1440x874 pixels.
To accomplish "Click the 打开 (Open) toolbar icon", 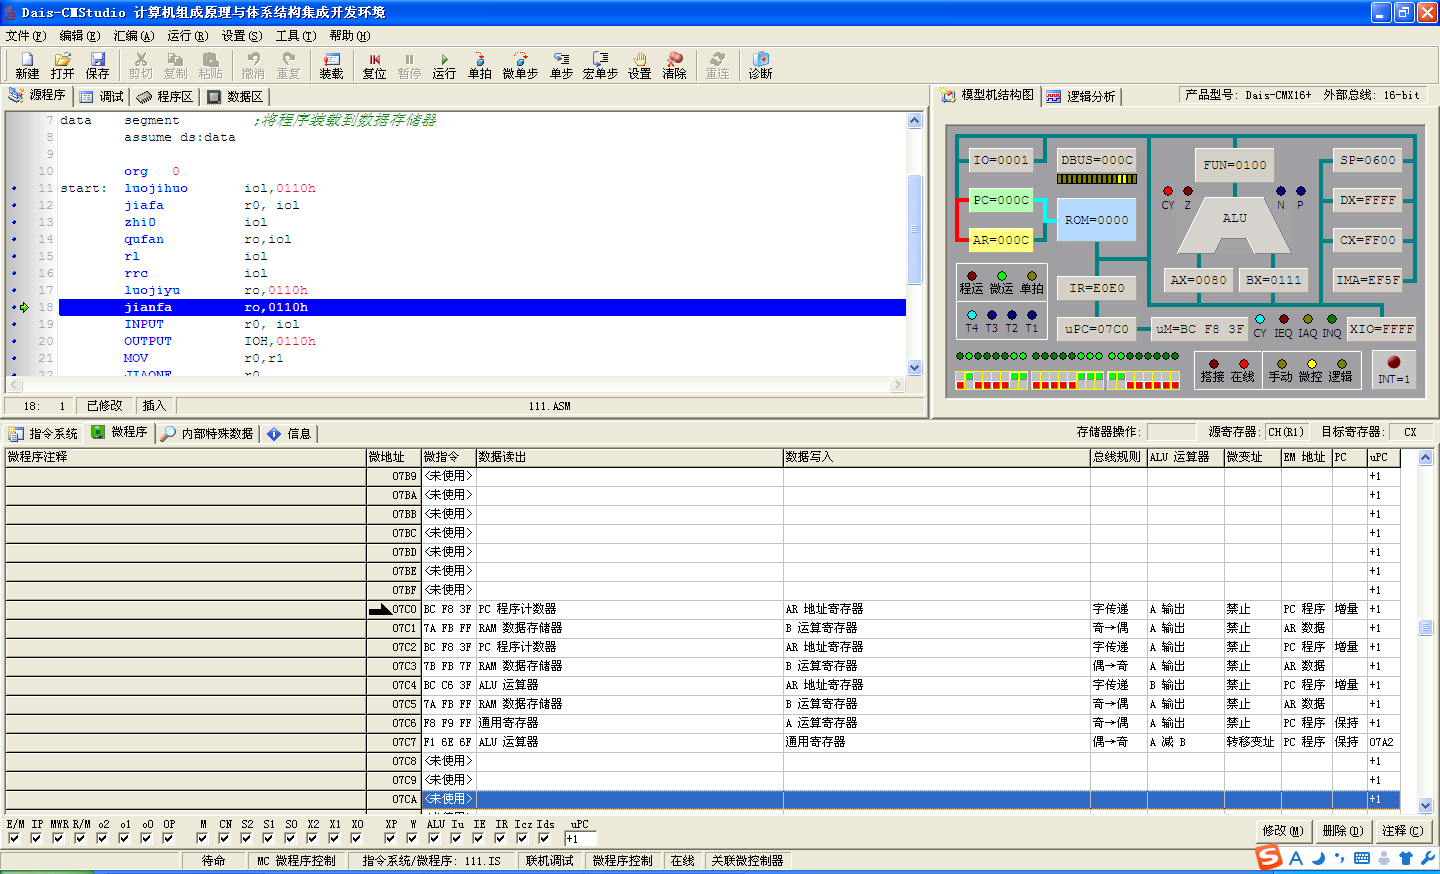I will pos(62,66).
